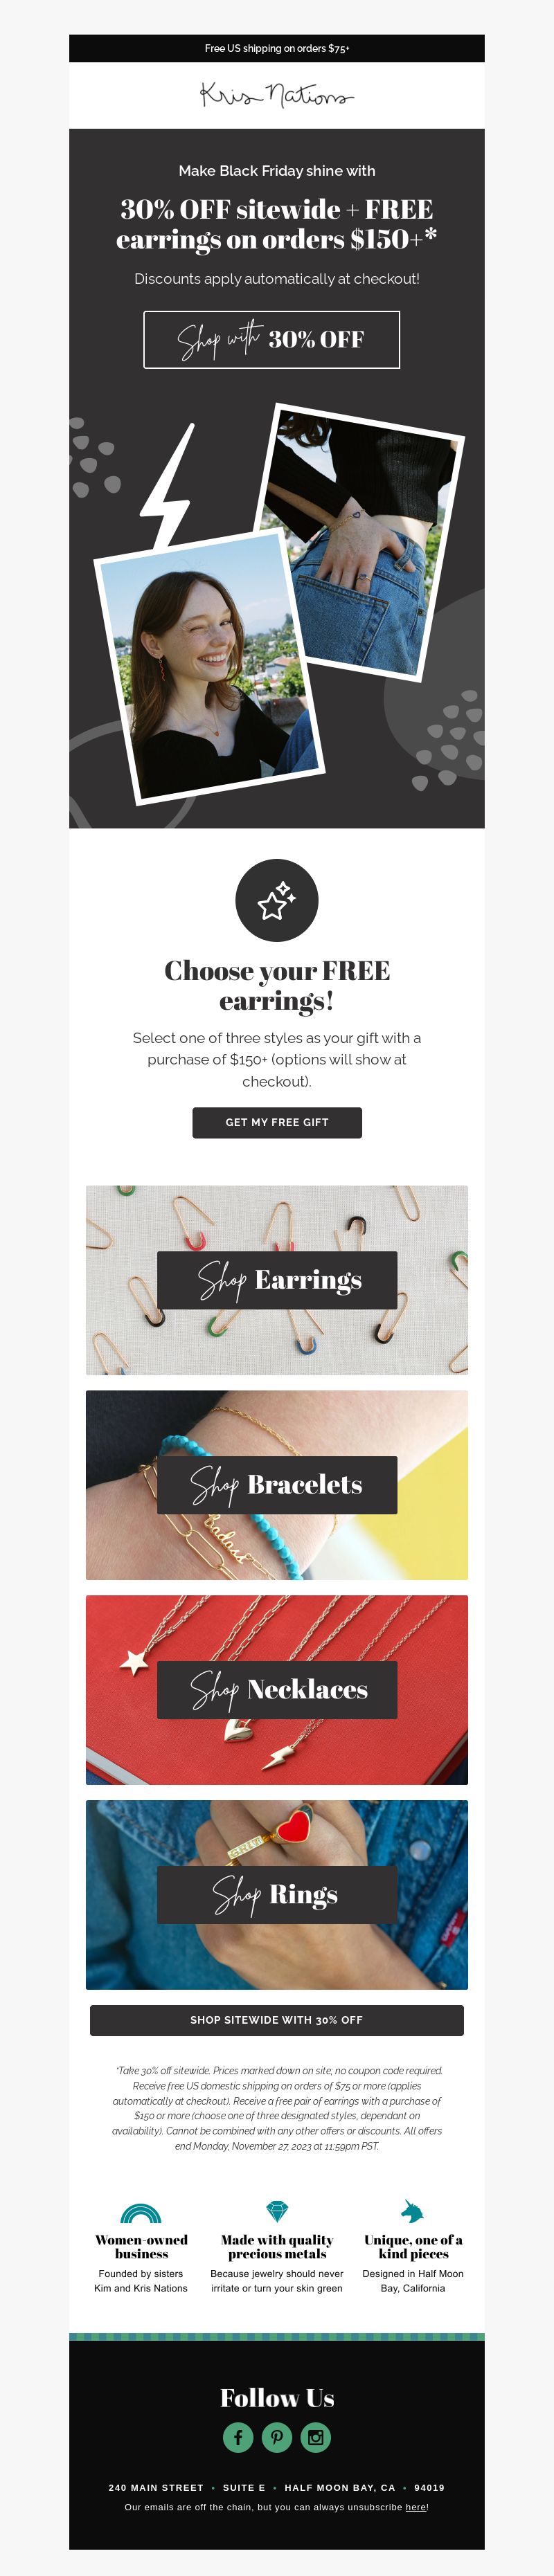554x2576 pixels.
Task: Click SHOP SITEWIDE WITH 30% OFF button
Action: coord(277,2020)
